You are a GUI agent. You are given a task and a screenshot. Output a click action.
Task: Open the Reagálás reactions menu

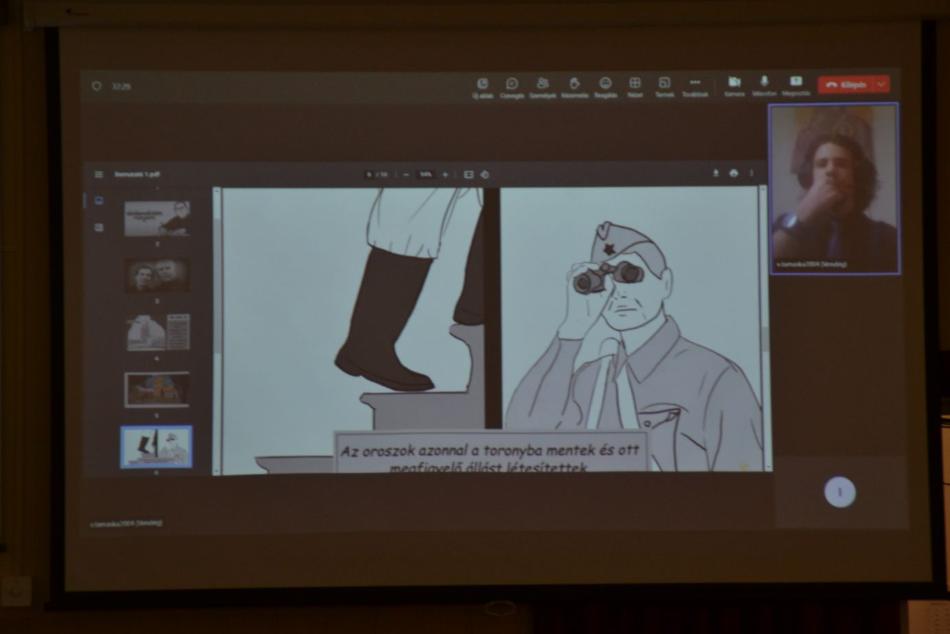tap(605, 87)
